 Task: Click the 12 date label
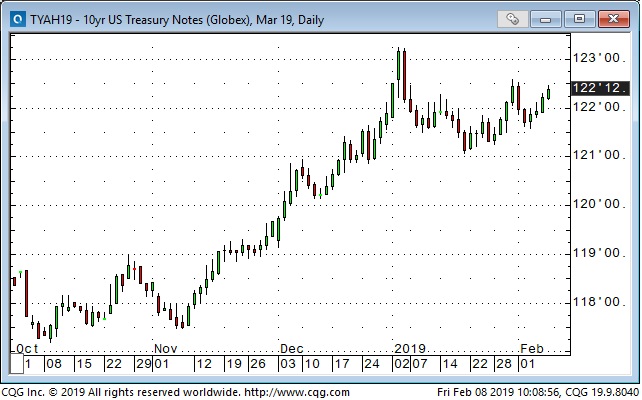(x=204, y=364)
